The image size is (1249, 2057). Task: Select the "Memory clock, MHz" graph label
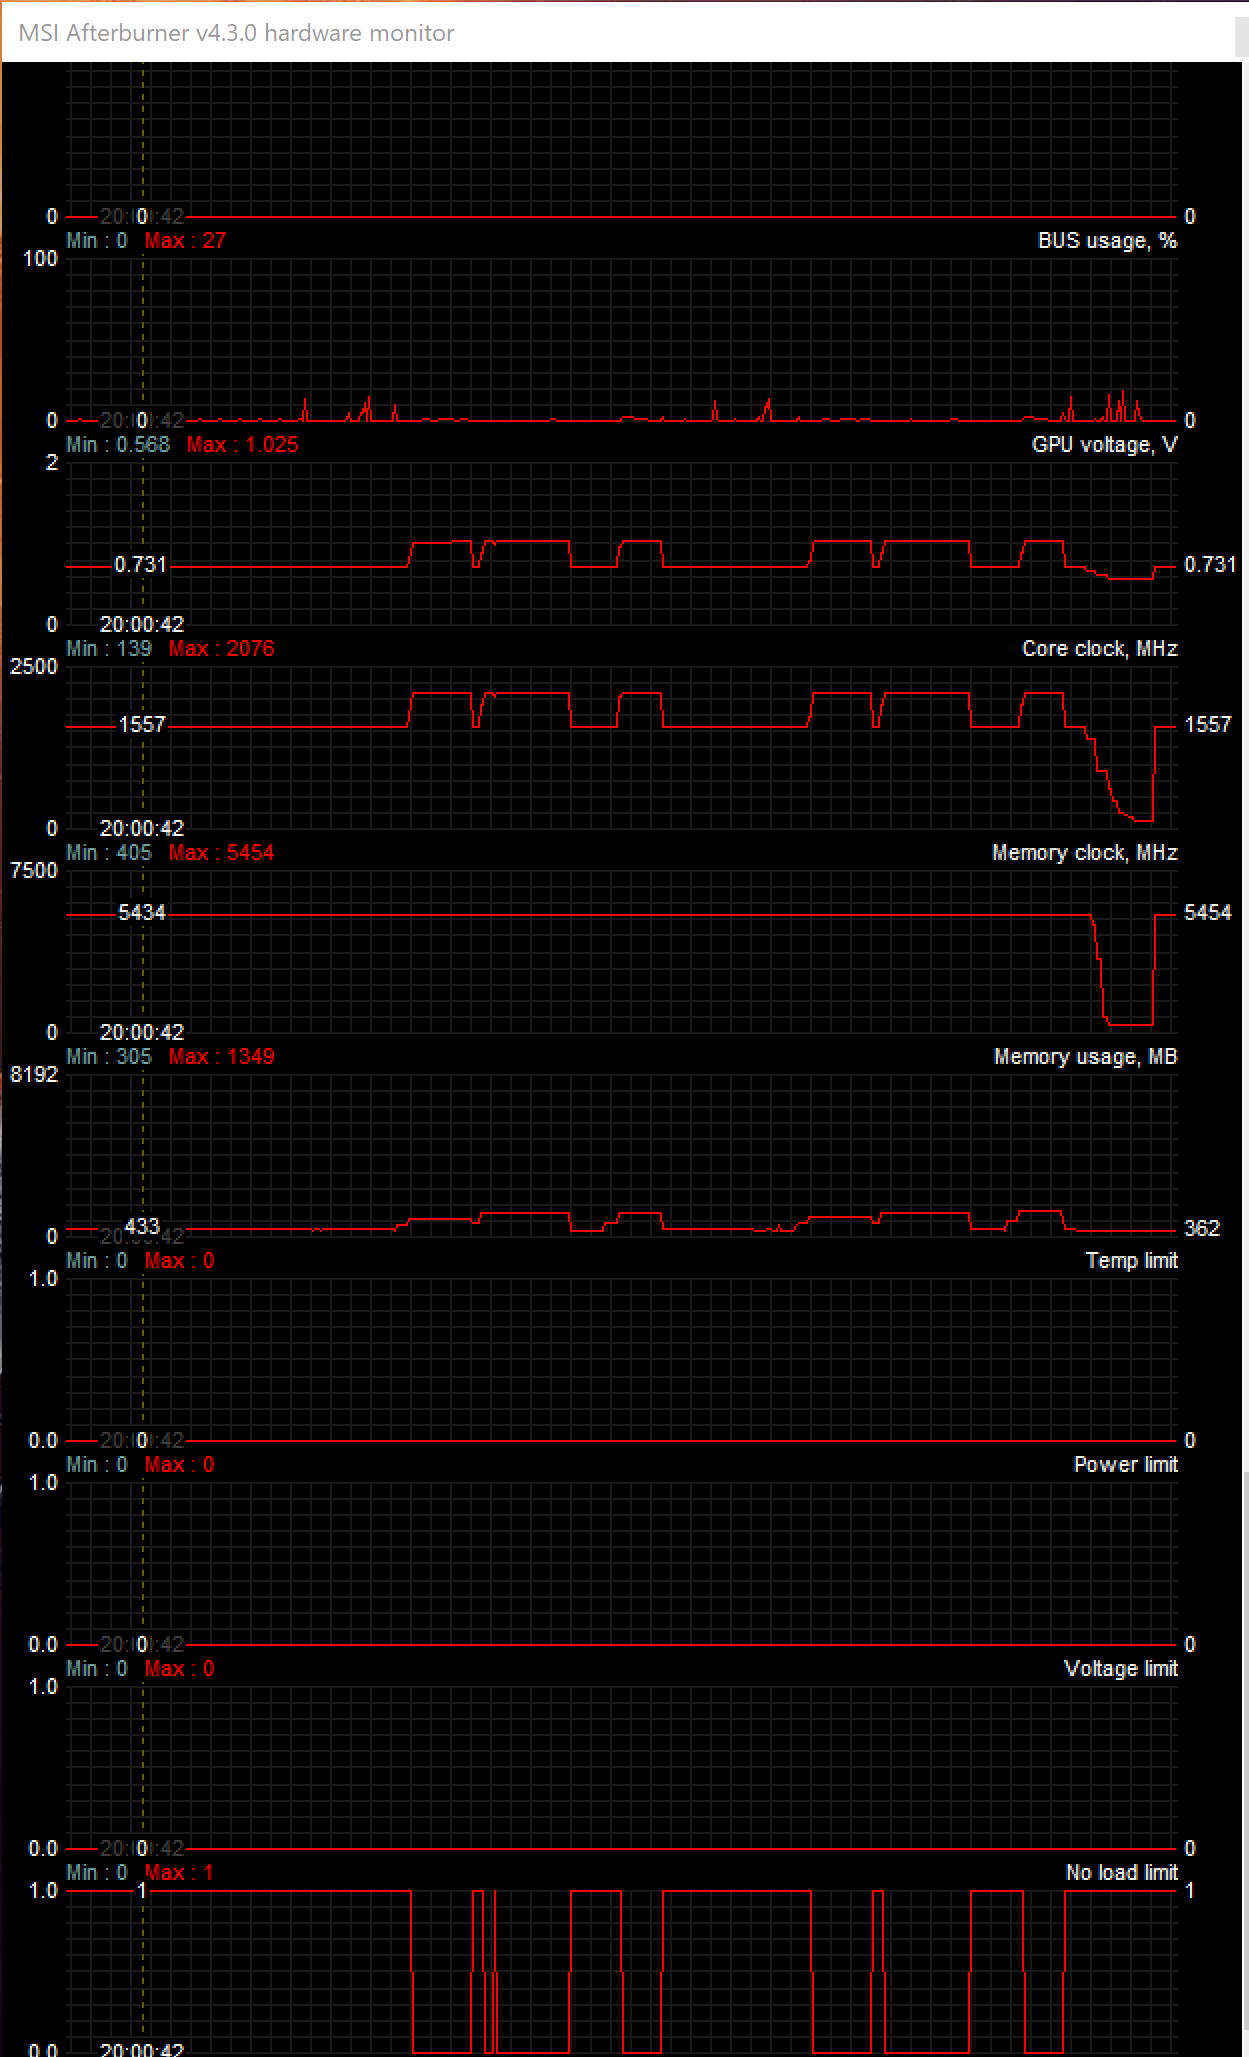(x=1084, y=853)
